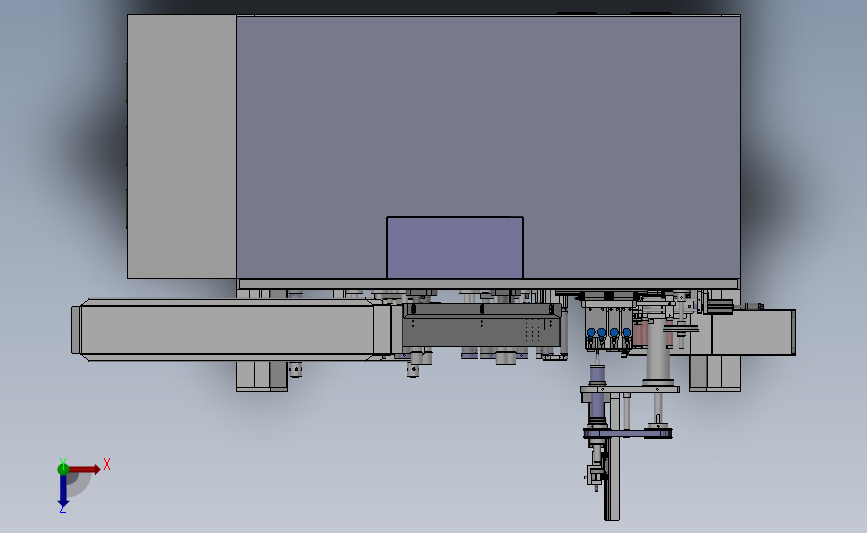Select the bottom right support leg block

click(x=714, y=373)
